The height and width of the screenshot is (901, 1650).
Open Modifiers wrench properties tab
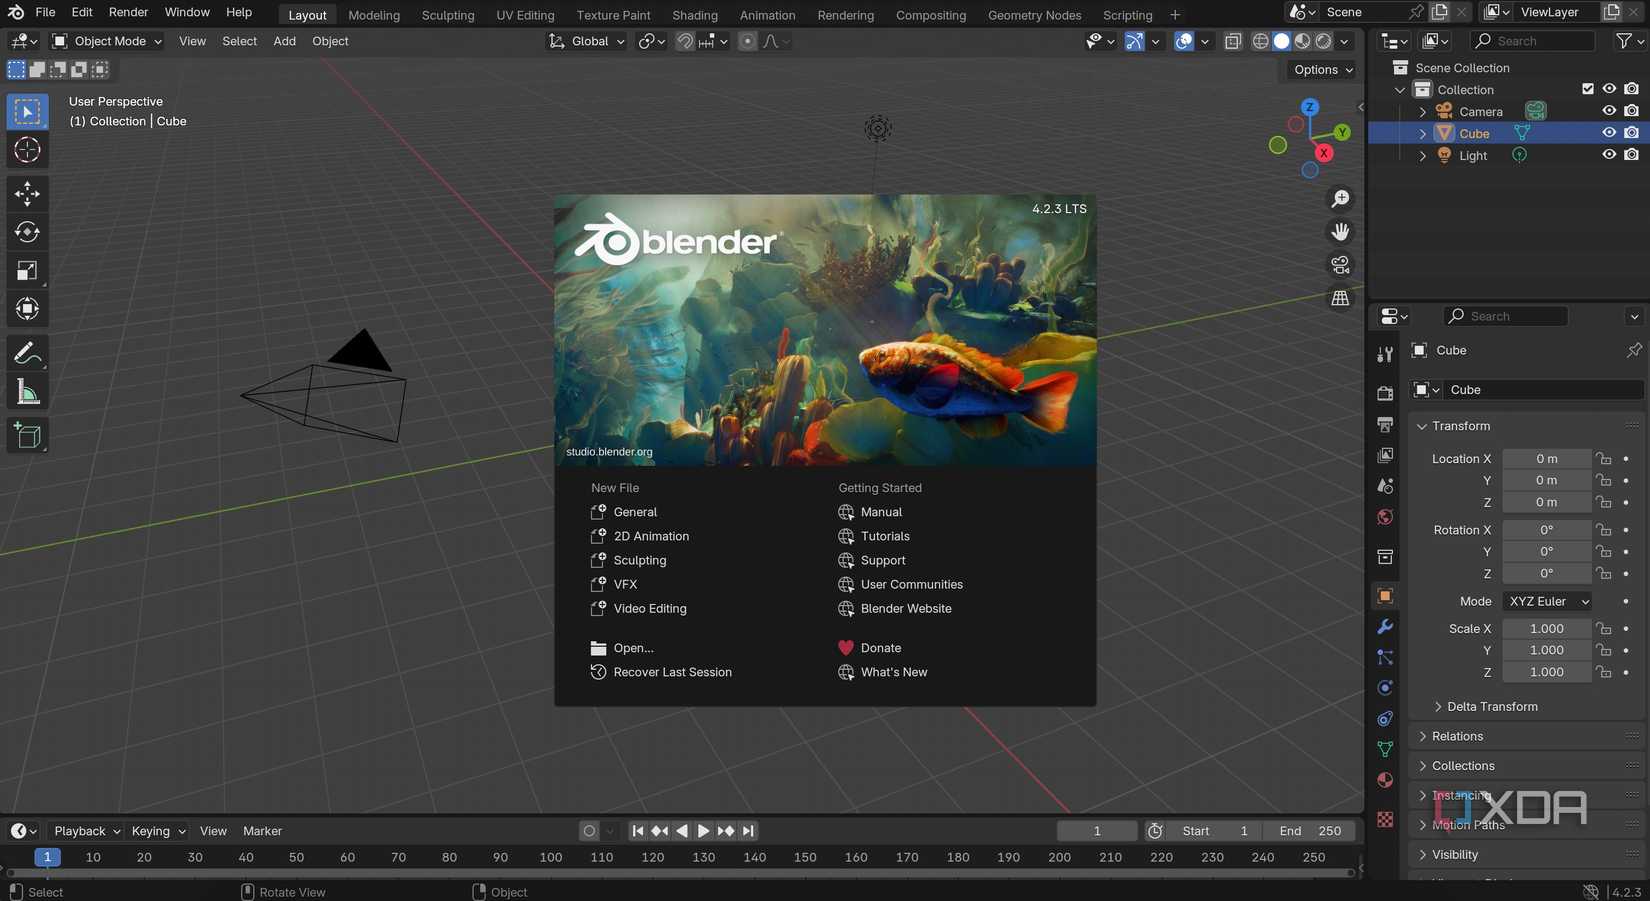(1385, 627)
